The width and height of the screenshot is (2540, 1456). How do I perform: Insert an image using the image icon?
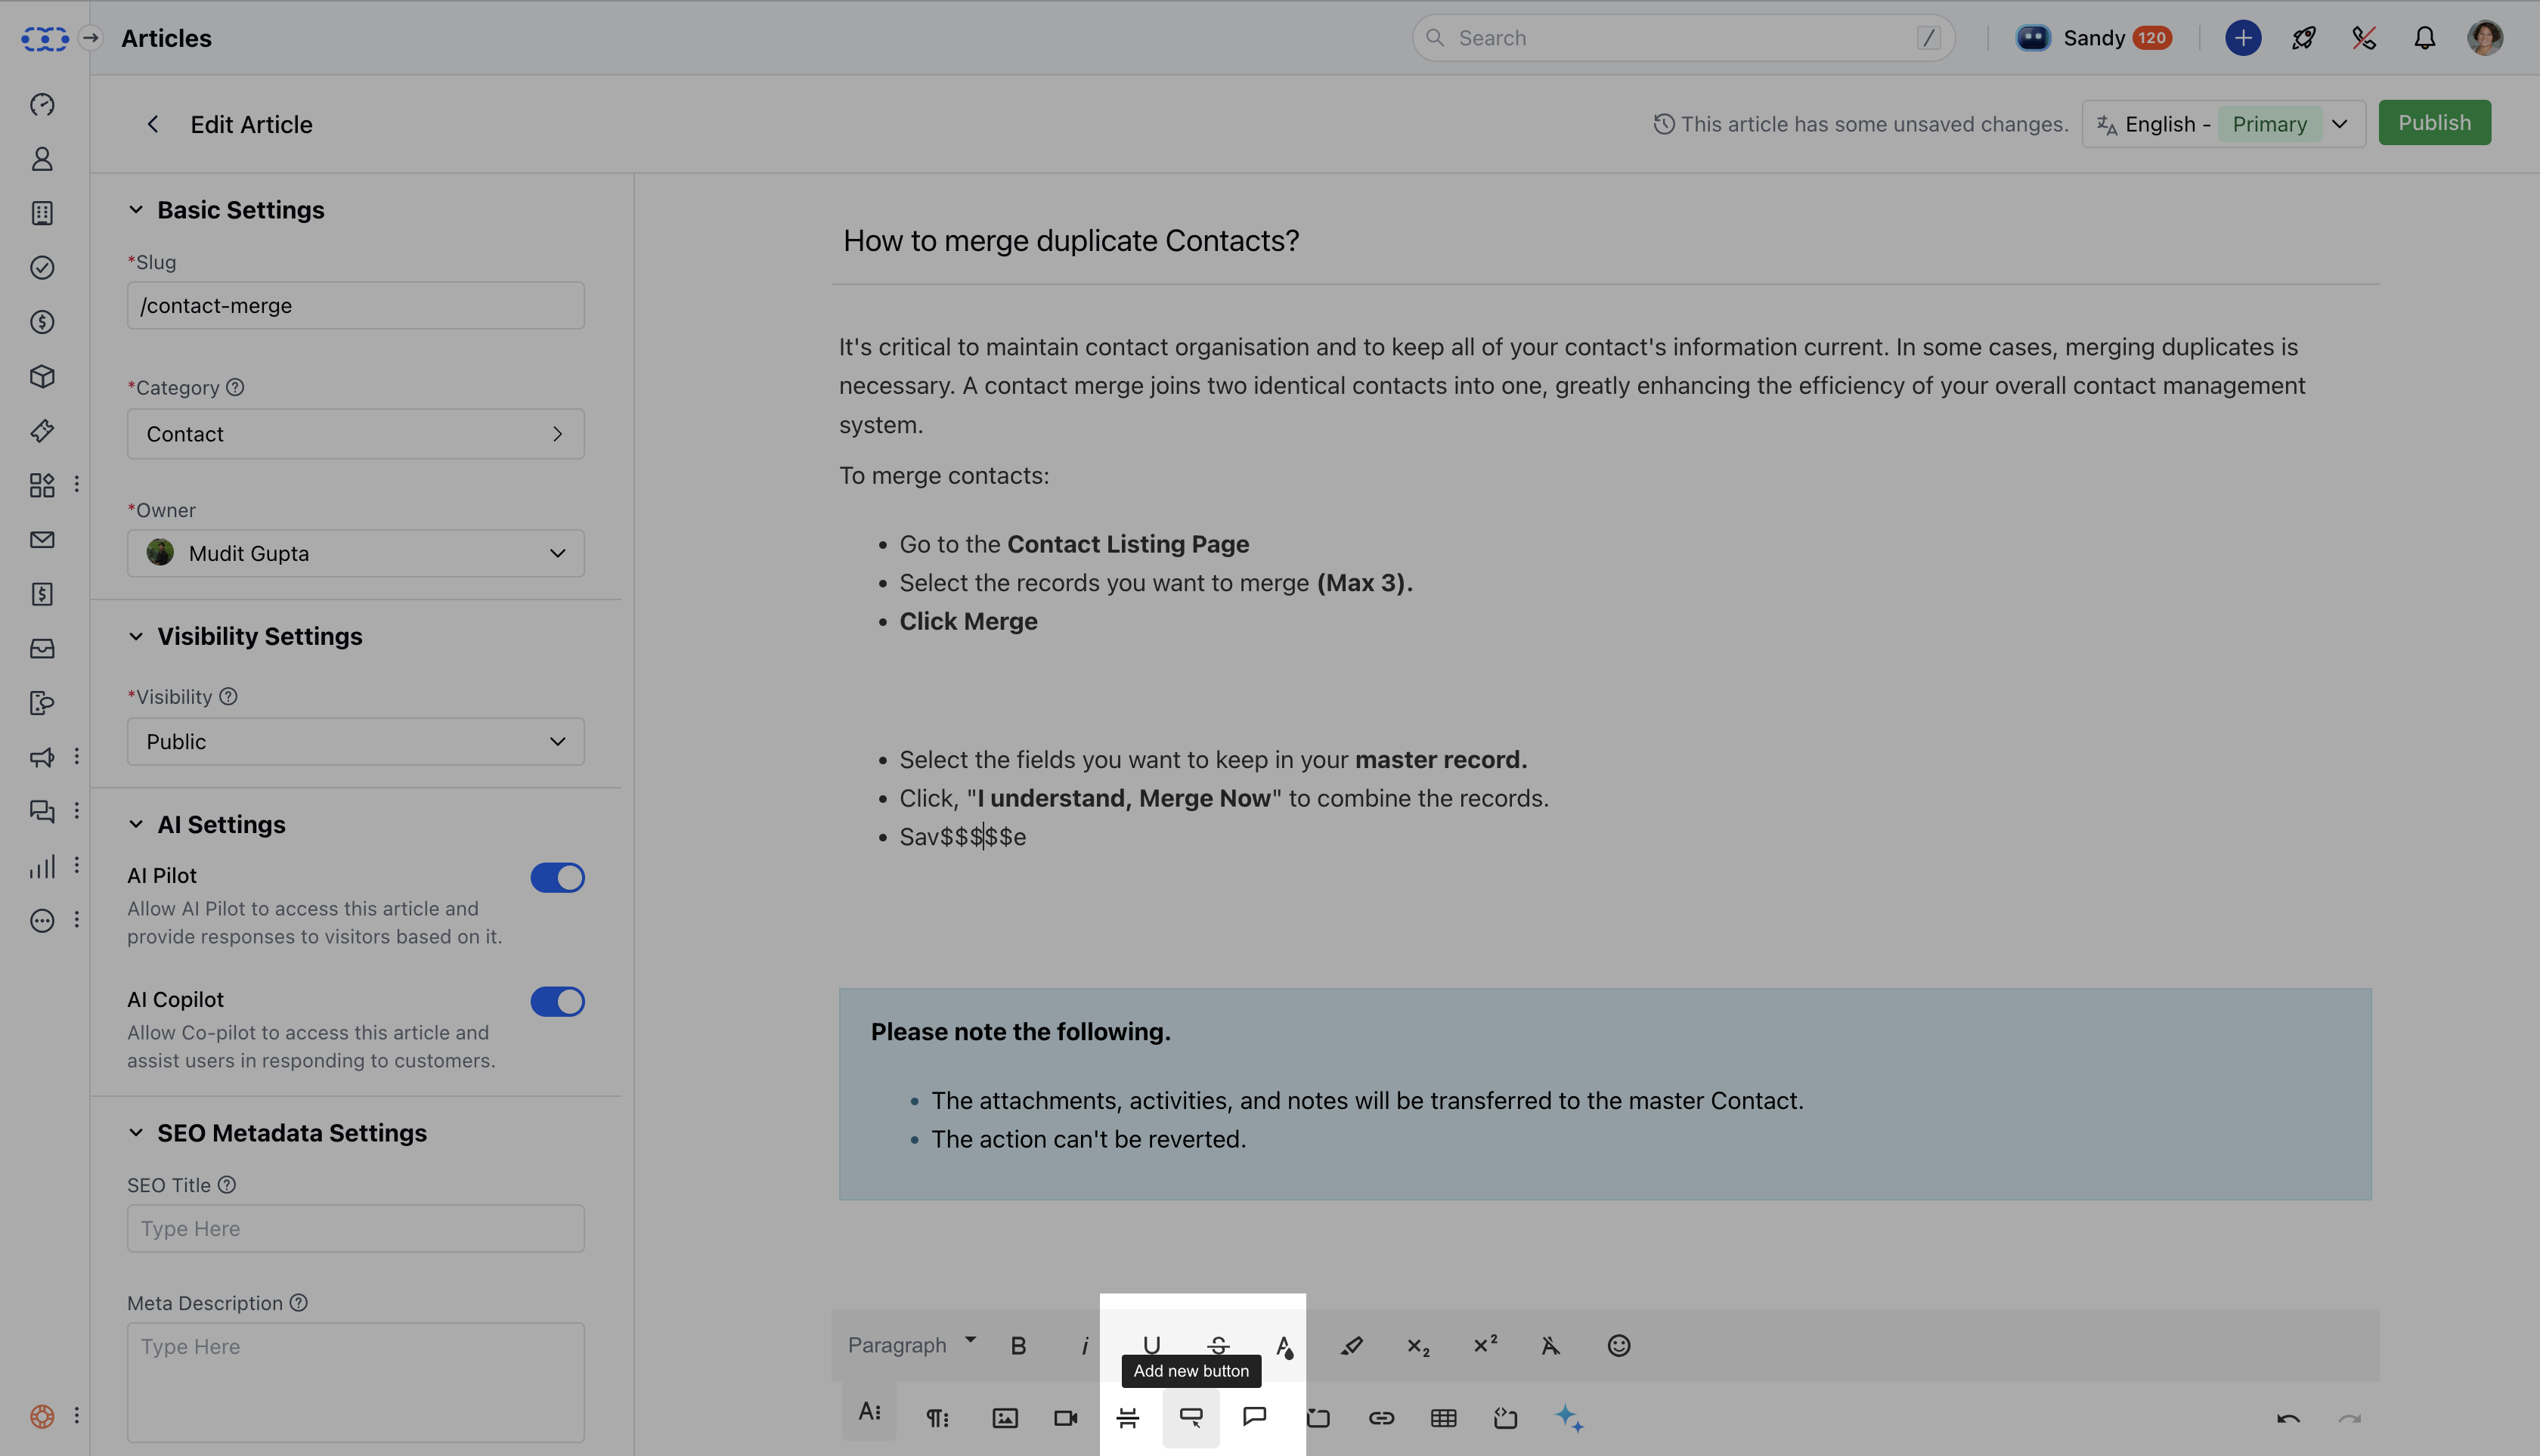point(1004,1418)
